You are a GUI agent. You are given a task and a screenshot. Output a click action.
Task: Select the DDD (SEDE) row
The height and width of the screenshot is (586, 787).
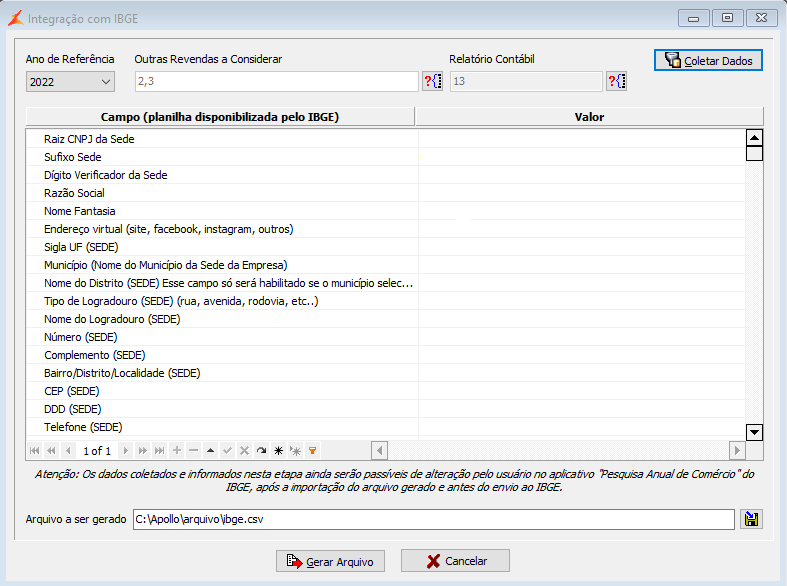pyautogui.click(x=385, y=409)
